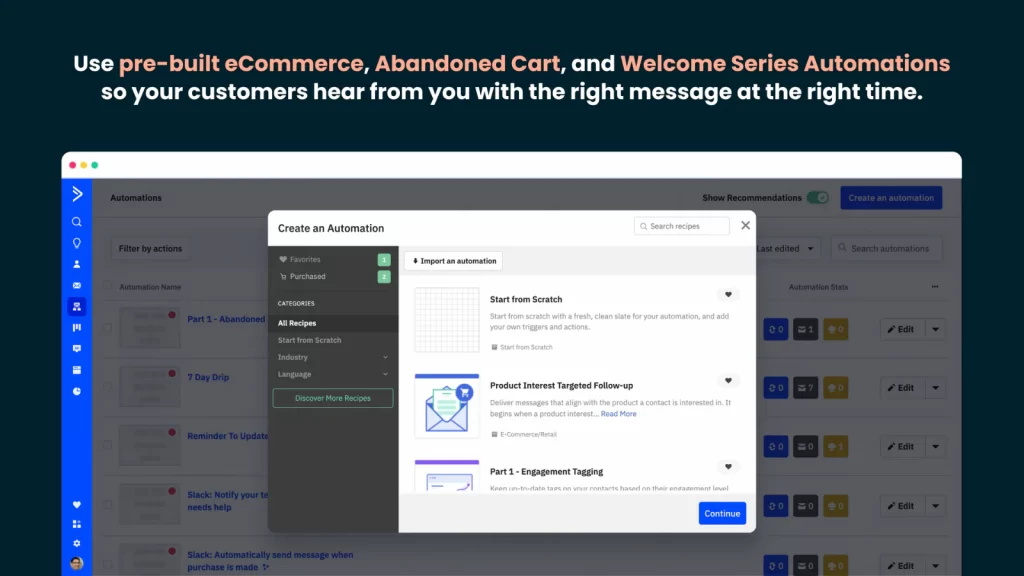Click the yellow goal badge showing 1

click(x=836, y=447)
